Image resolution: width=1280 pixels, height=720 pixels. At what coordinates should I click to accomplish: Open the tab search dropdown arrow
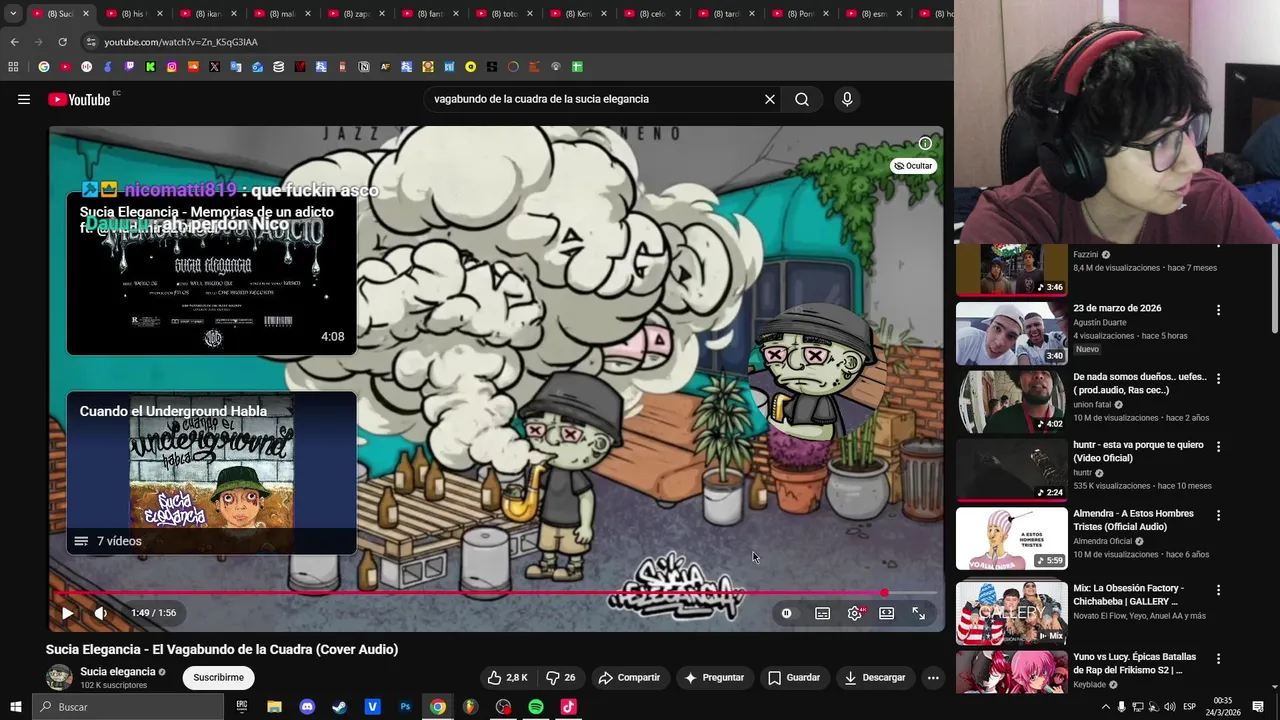click(x=13, y=14)
